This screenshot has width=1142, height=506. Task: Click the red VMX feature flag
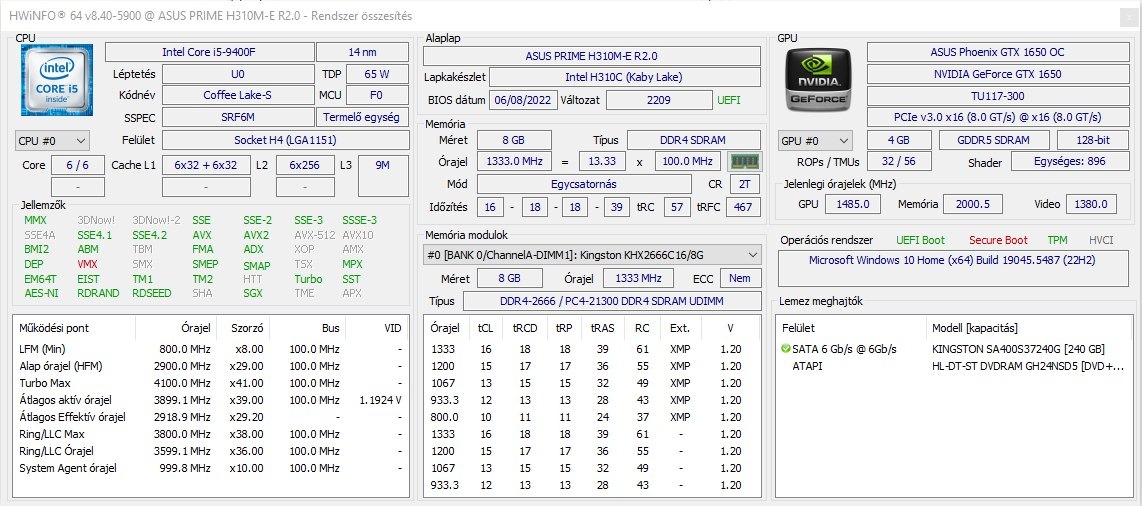coord(87,264)
